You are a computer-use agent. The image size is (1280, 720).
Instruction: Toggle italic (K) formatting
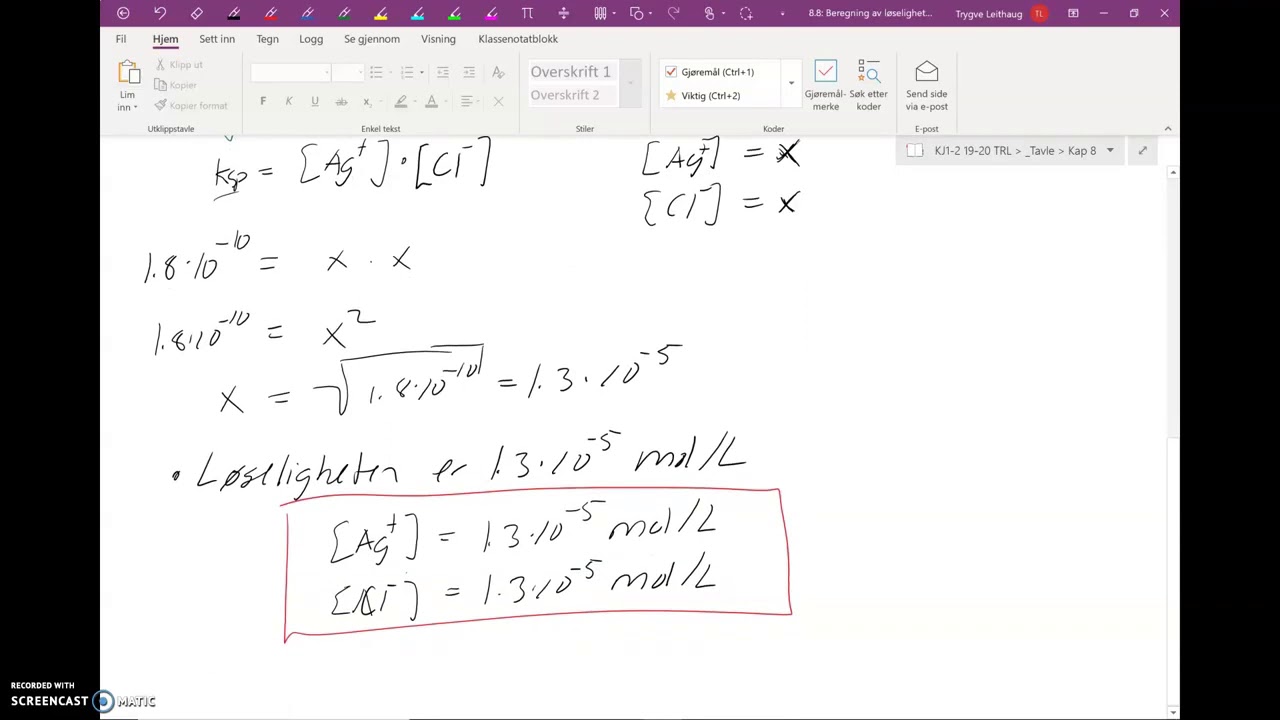point(289,101)
